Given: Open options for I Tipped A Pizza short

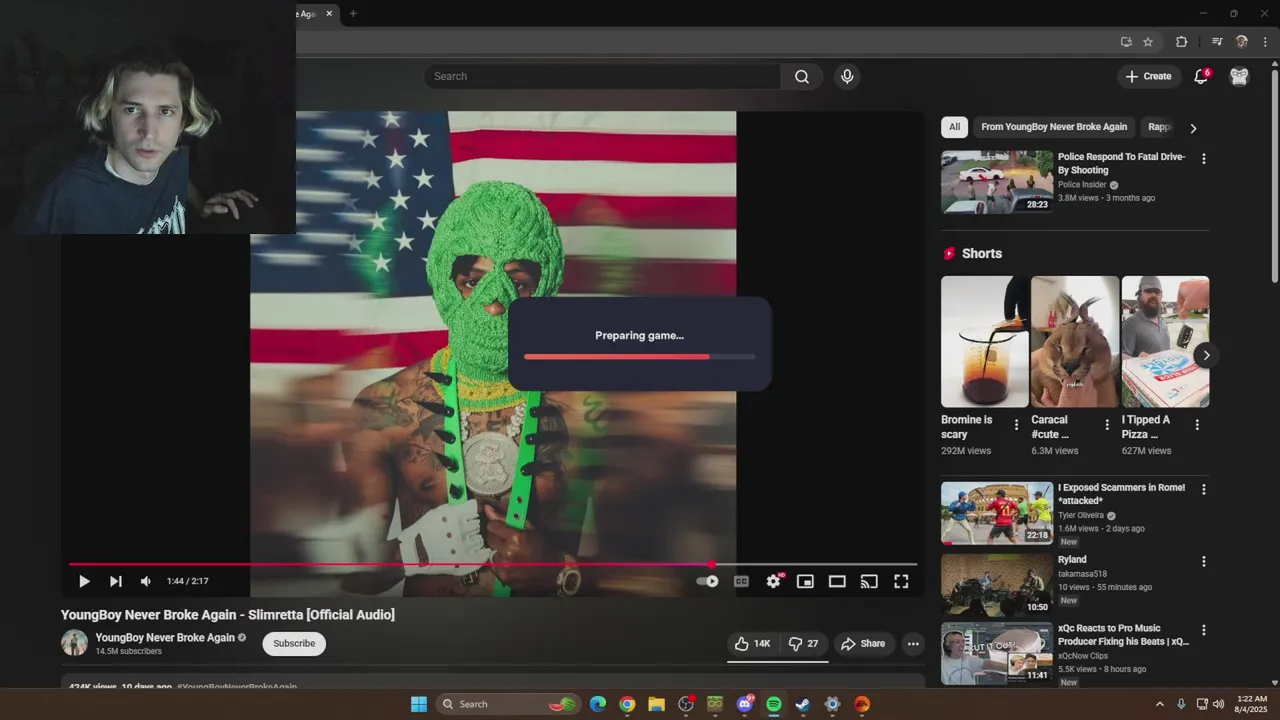Looking at the screenshot, I should click(1196, 425).
